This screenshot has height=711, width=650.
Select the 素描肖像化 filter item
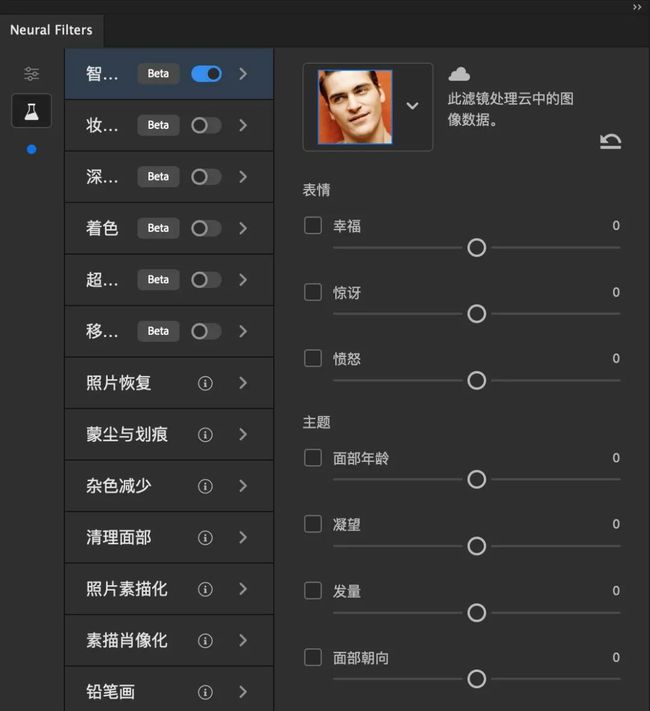pyautogui.click(x=127, y=640)
